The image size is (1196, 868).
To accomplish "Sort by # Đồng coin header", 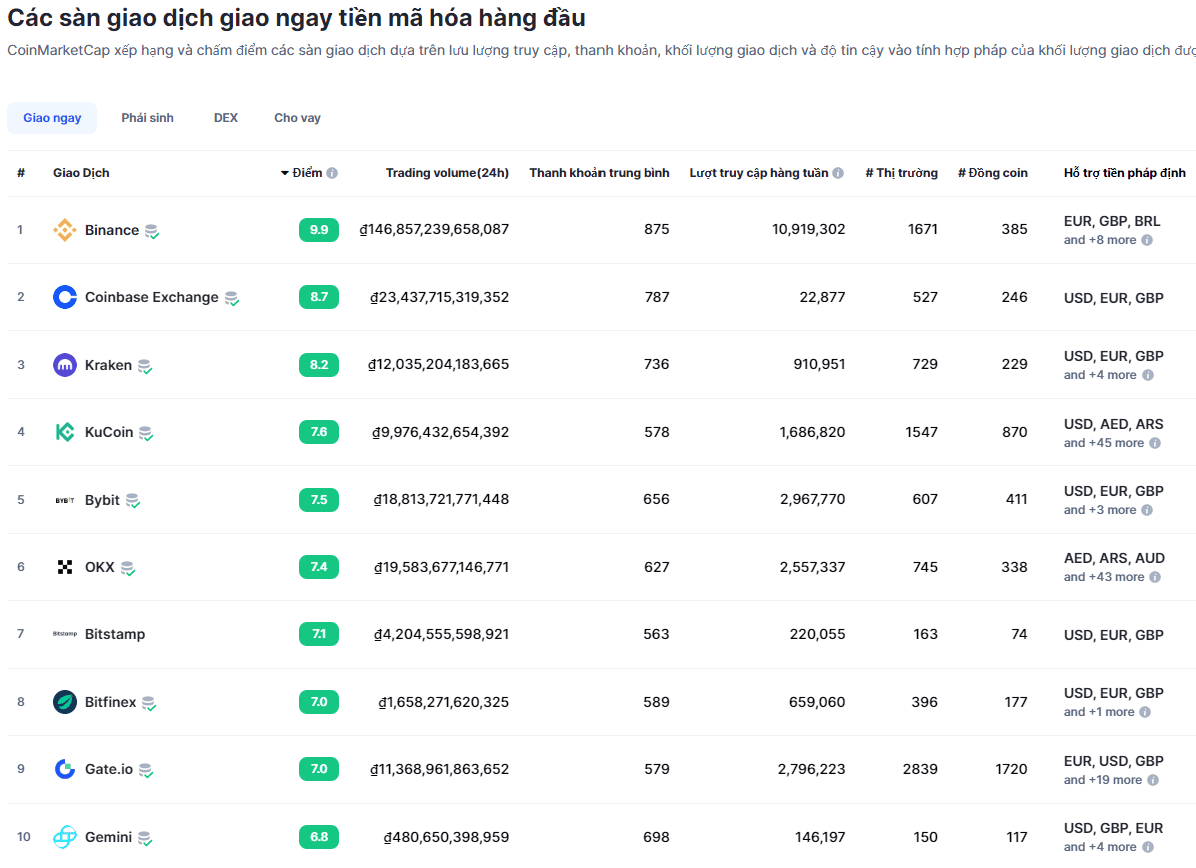I will [992, 173].
